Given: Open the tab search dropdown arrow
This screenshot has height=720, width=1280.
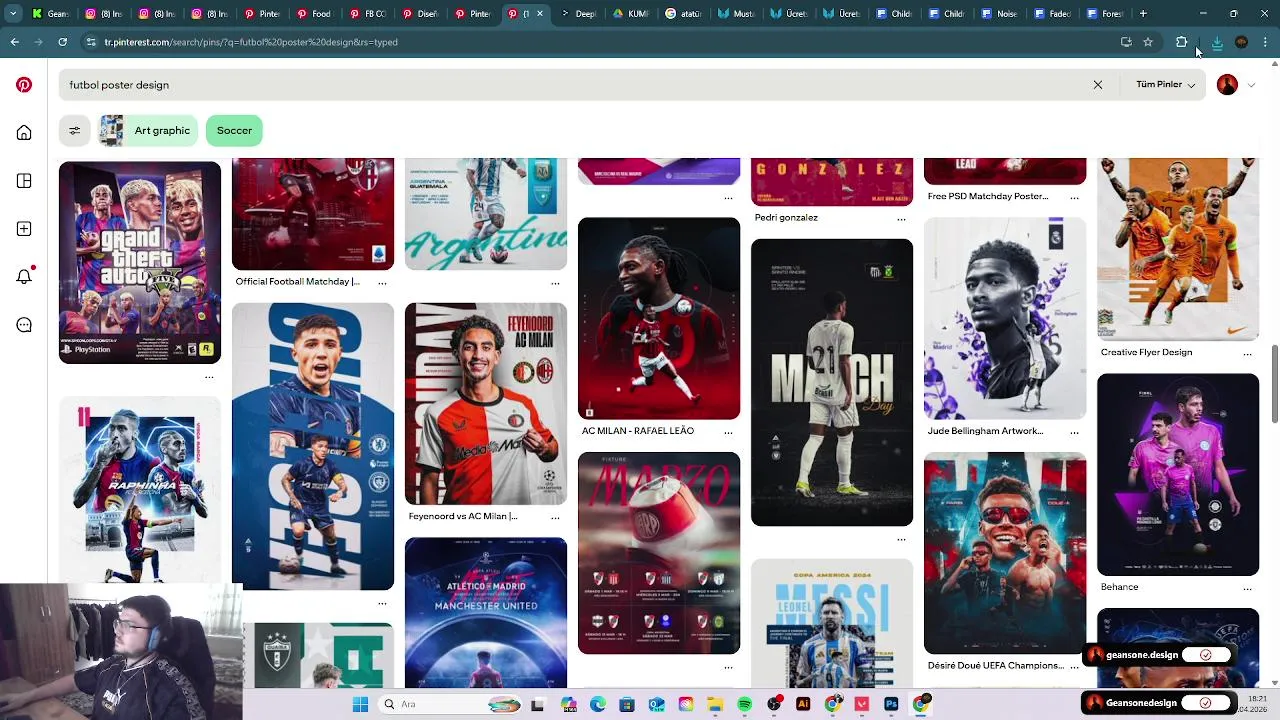Looking at the screenshot, I should coord(13,14).
